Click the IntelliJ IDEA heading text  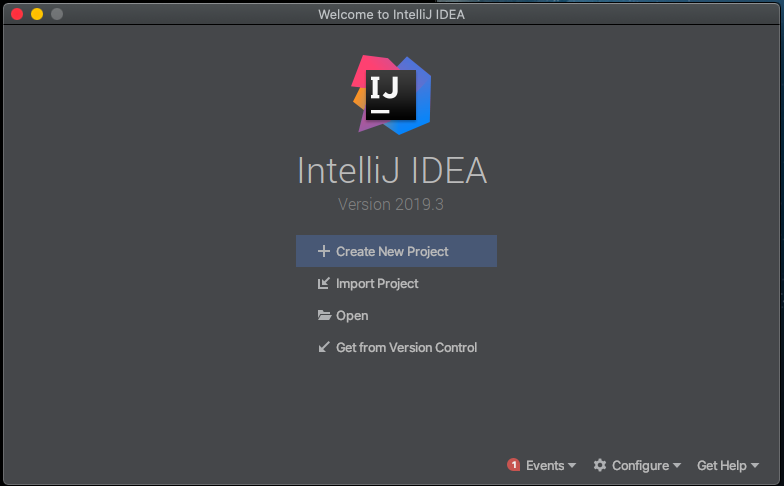tap(392, 170)
